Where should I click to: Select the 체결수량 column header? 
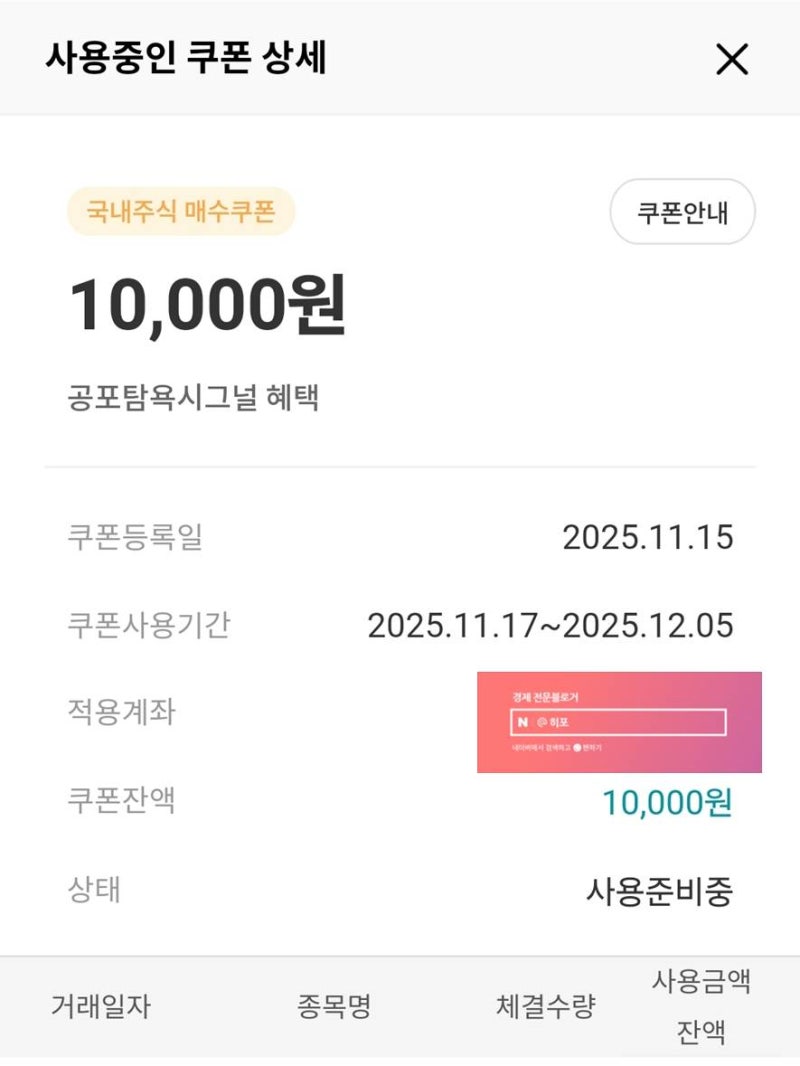[545, 1006]
